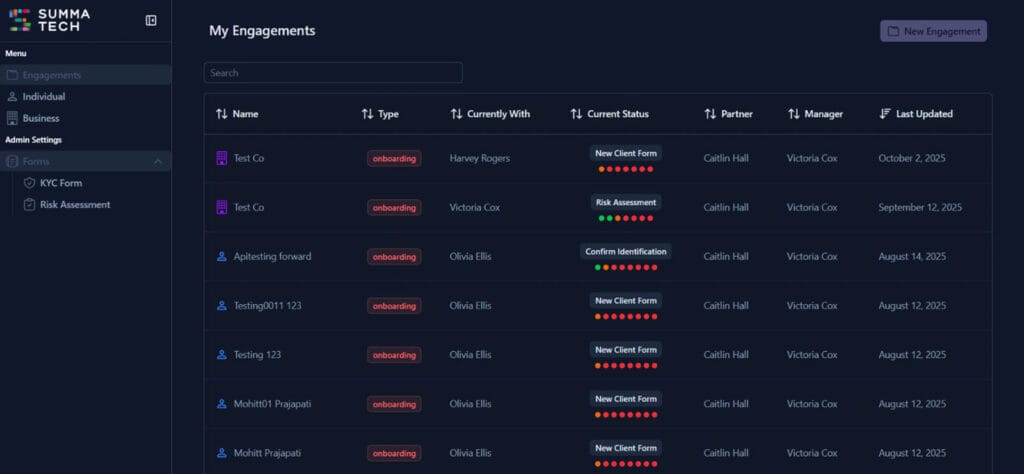Screen dimensions: 1024x474
Task: Click the Summa Tech logo
Action: [50, 20]
